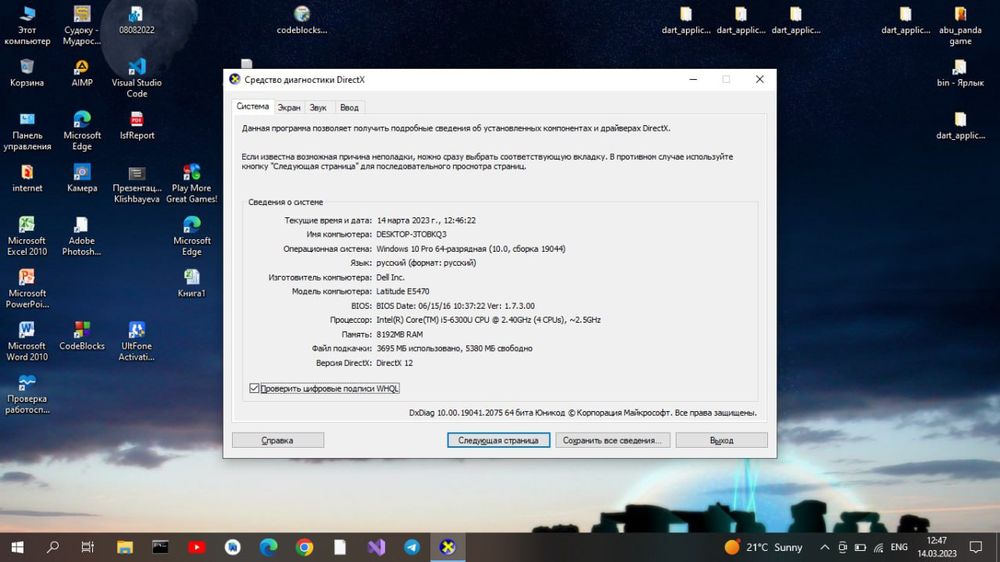Launch AIMP from the desktop
The image size is (1000, 562).
[x=82, y=73]
